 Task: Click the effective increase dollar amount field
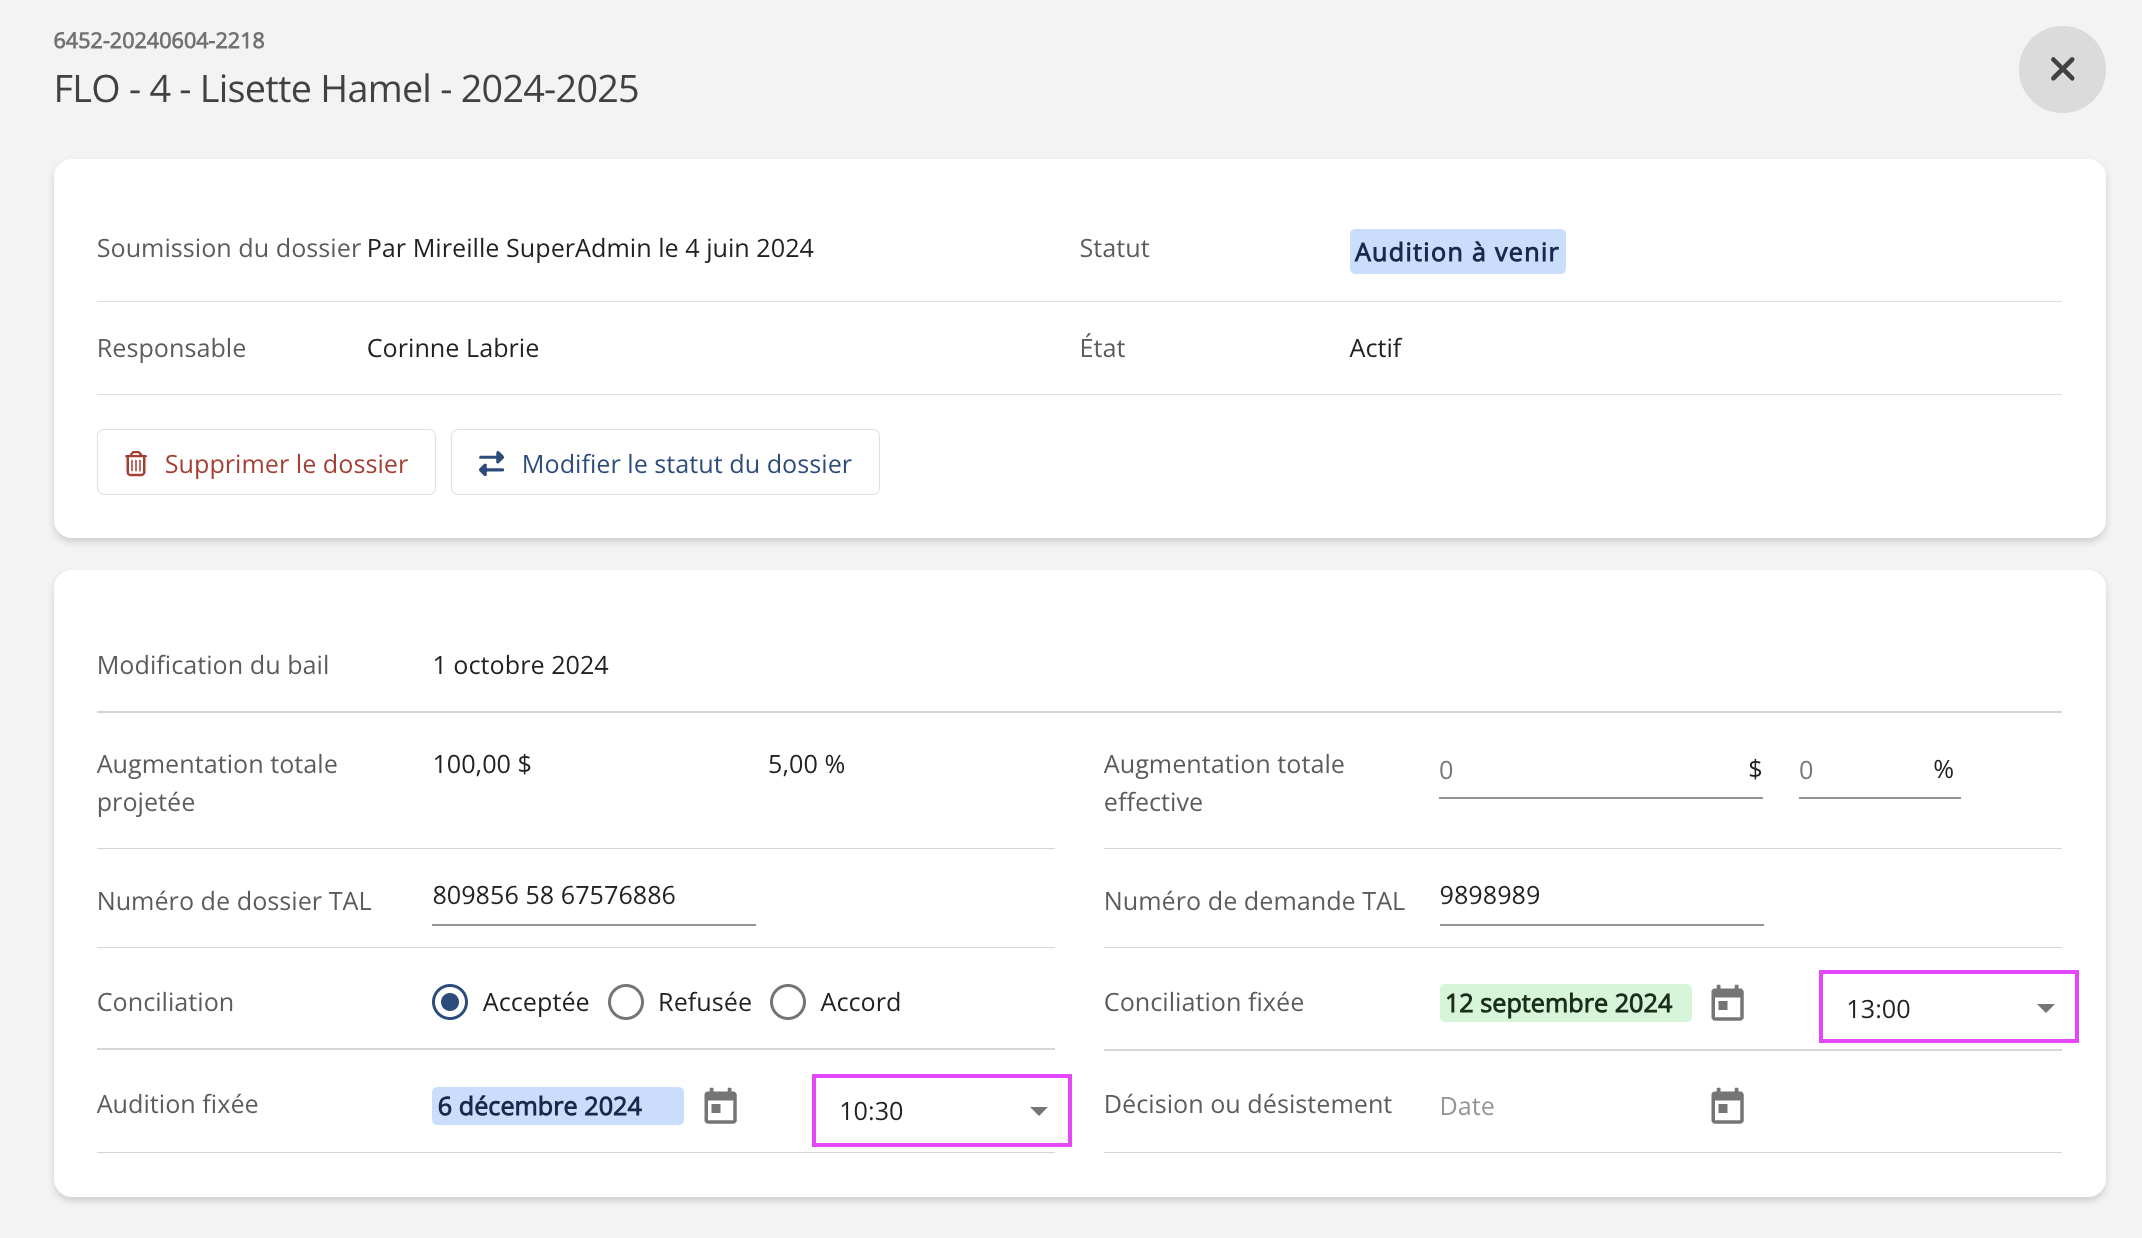(x=1590, y=770)
